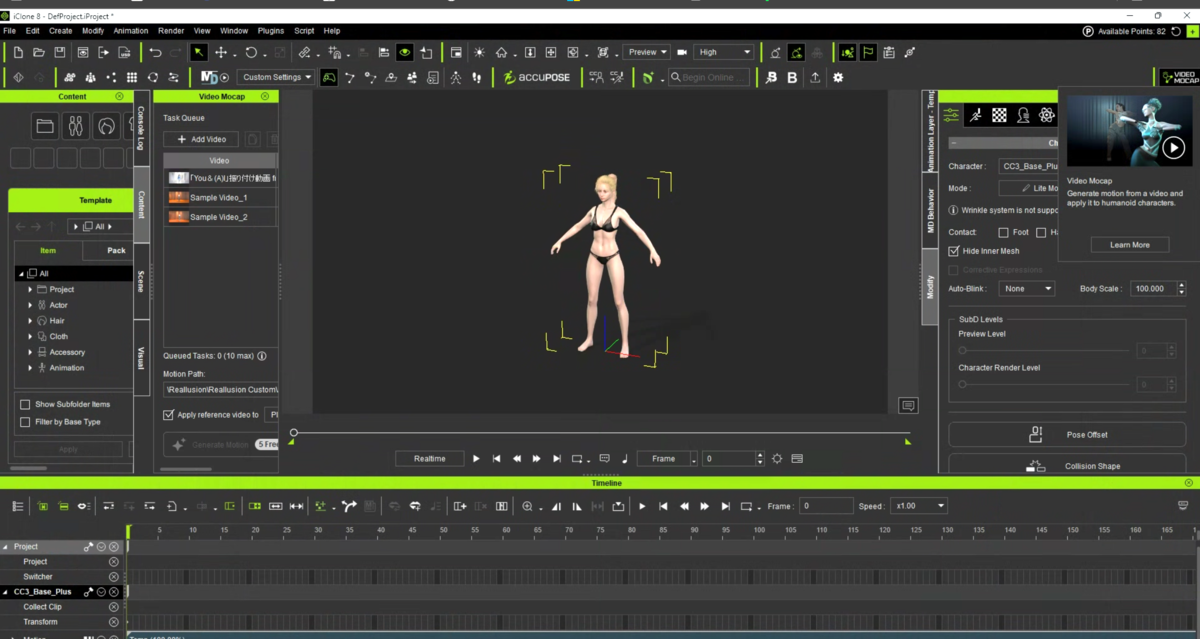Viewport: 1200px width, 639px height.
Task: Activate the Select arrow tool
Action: [x=199, y=52]
